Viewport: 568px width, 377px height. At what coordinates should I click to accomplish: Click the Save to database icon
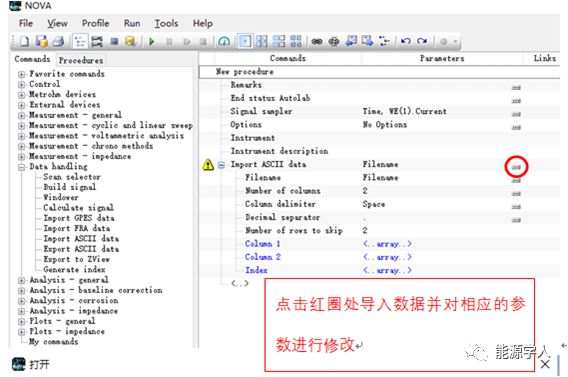pyautogui.click(x=41, y=41)
